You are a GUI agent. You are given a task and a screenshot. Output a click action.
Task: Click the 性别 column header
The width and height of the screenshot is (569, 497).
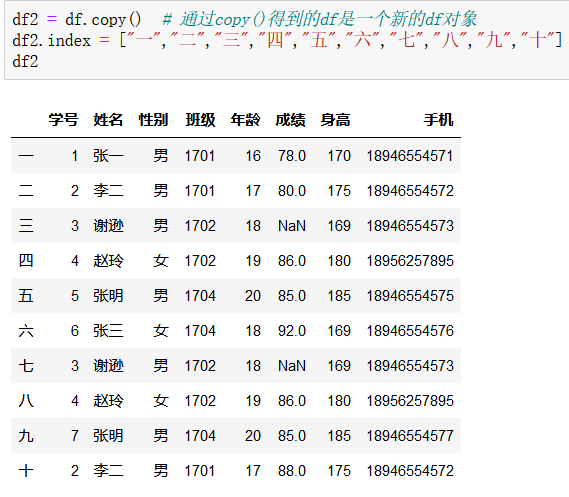[153, 120]
